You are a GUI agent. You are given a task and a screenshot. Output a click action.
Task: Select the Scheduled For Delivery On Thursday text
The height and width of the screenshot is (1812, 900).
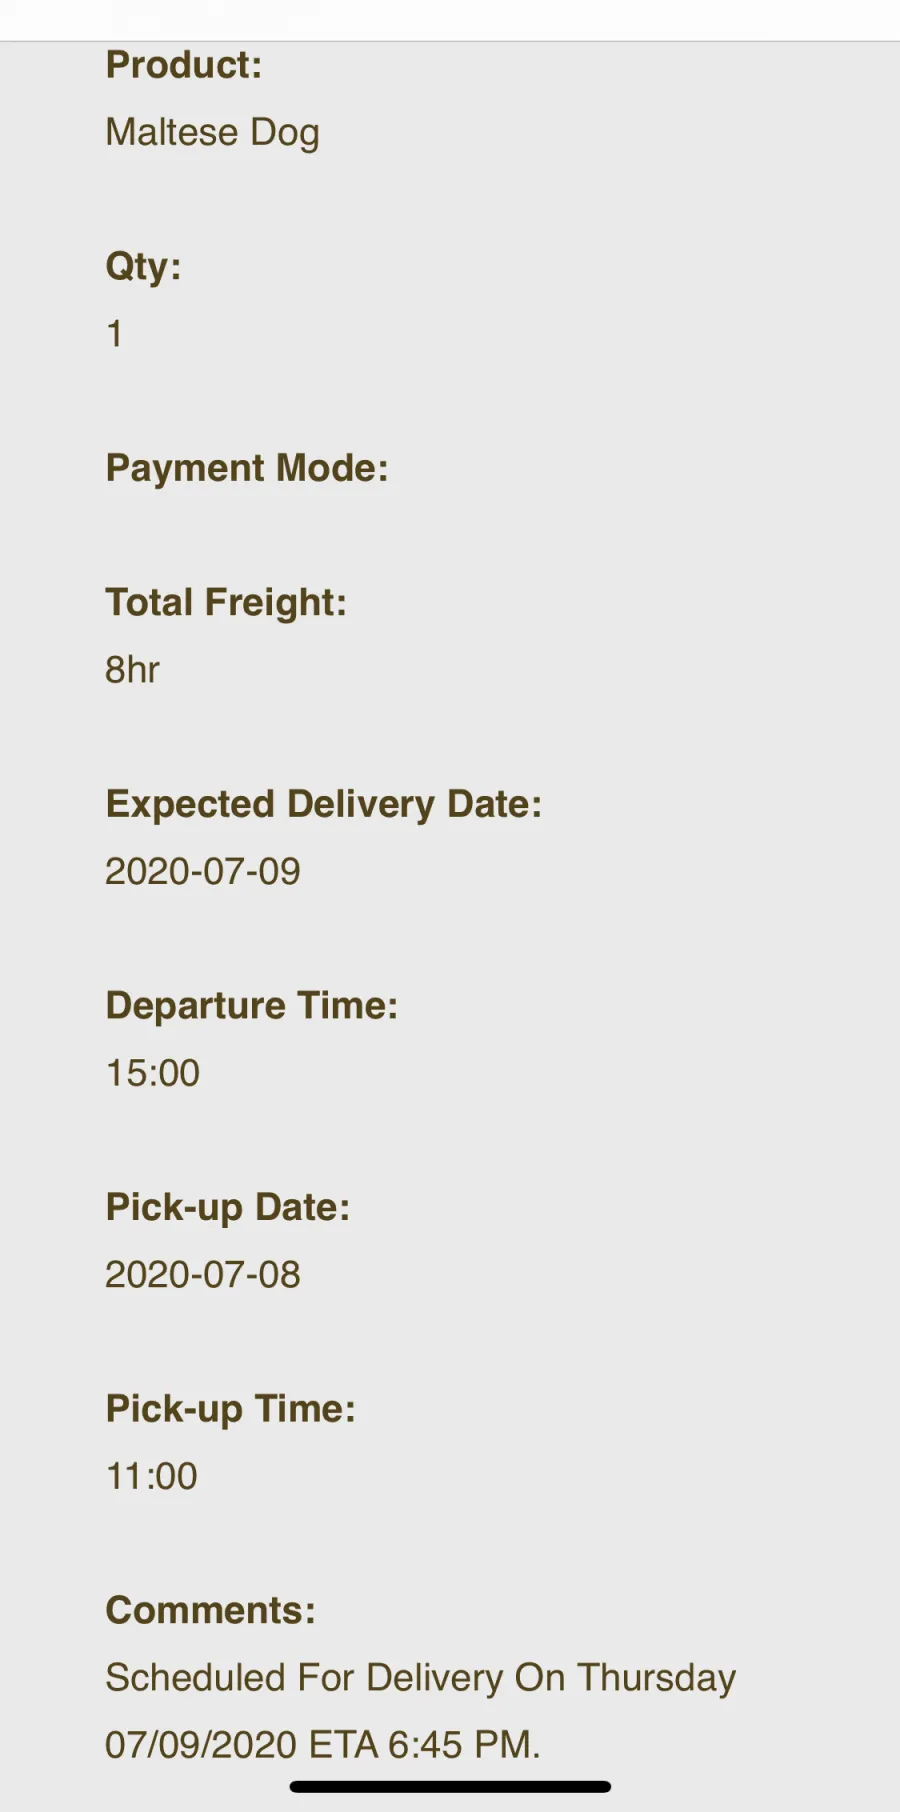point(421,1679)
